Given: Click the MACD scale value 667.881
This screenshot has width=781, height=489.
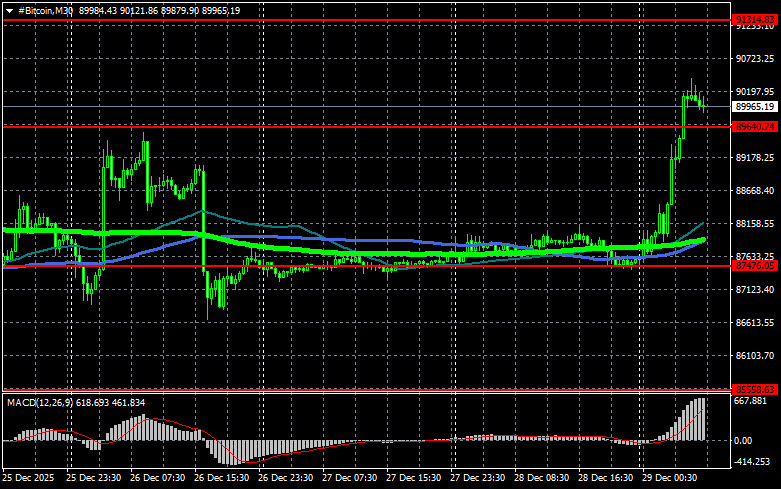Looking at the screenshot, I should pos(755,401).
